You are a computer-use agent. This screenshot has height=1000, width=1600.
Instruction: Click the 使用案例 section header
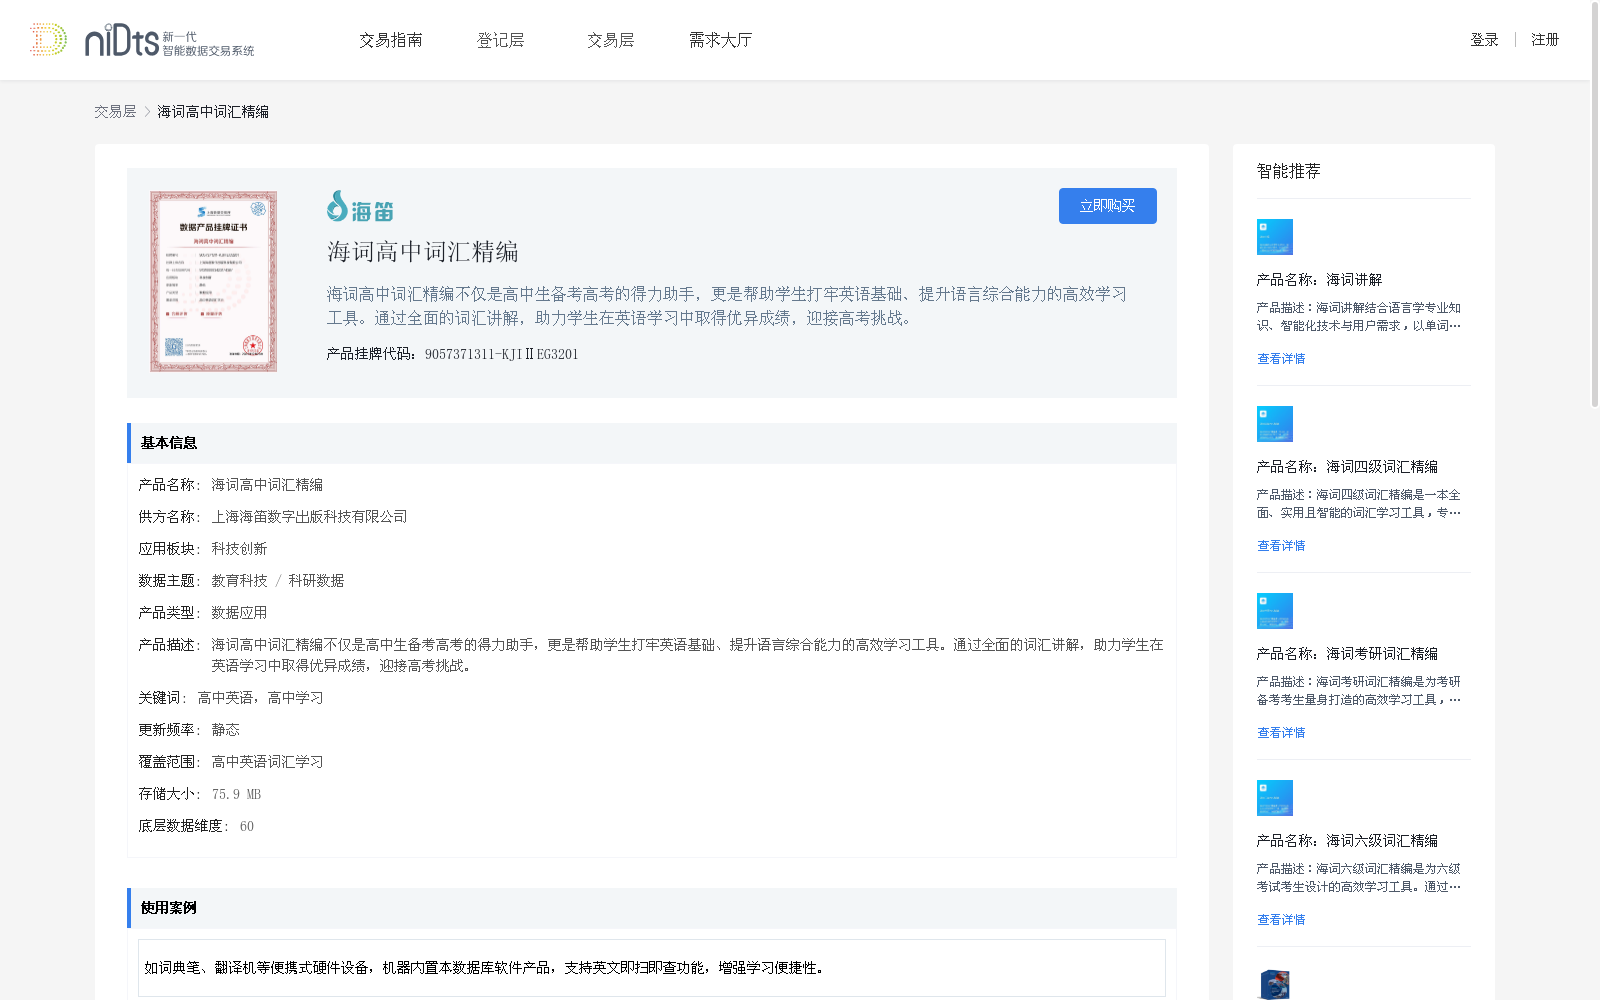[x=652, y=908]
